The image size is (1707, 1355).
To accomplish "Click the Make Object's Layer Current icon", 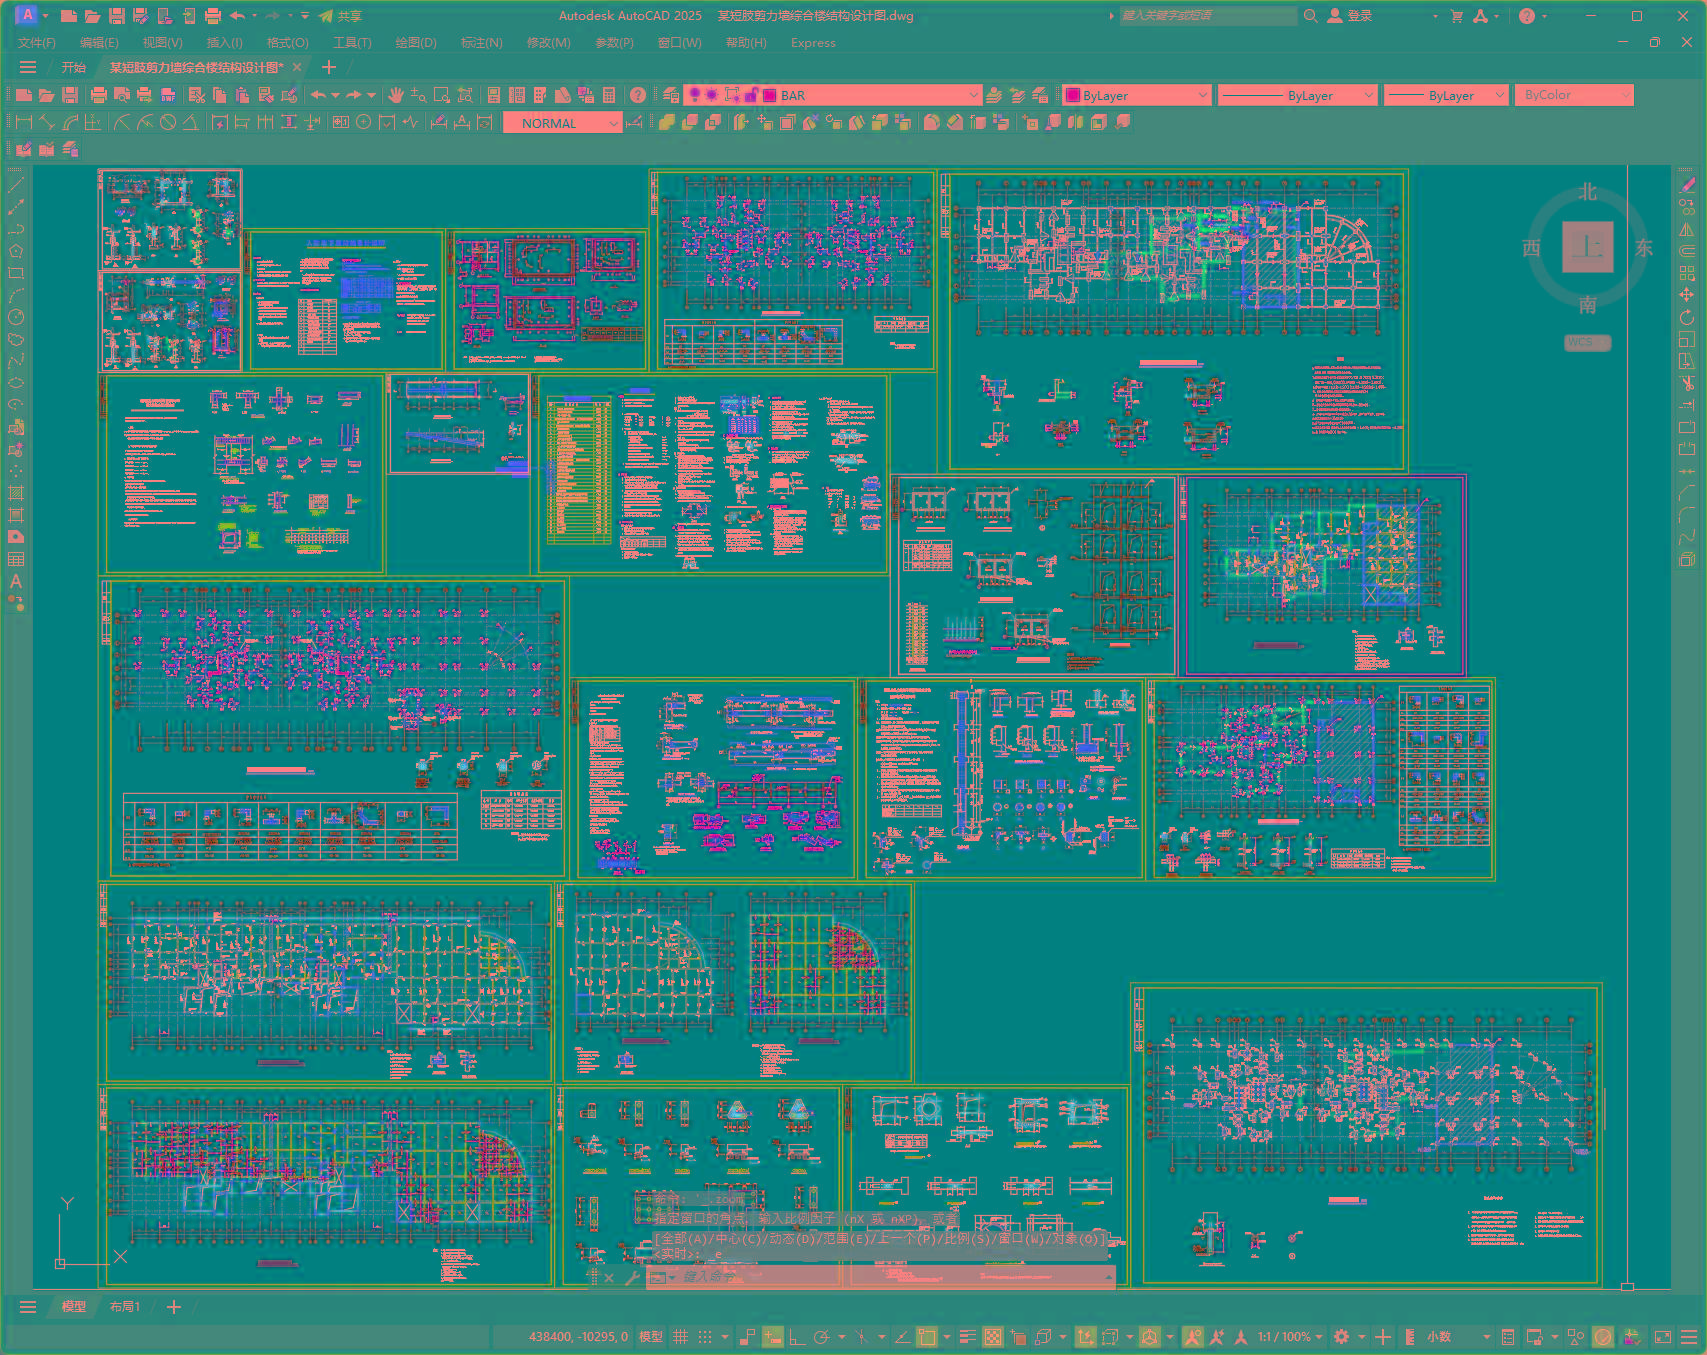I will coord(994,95).
